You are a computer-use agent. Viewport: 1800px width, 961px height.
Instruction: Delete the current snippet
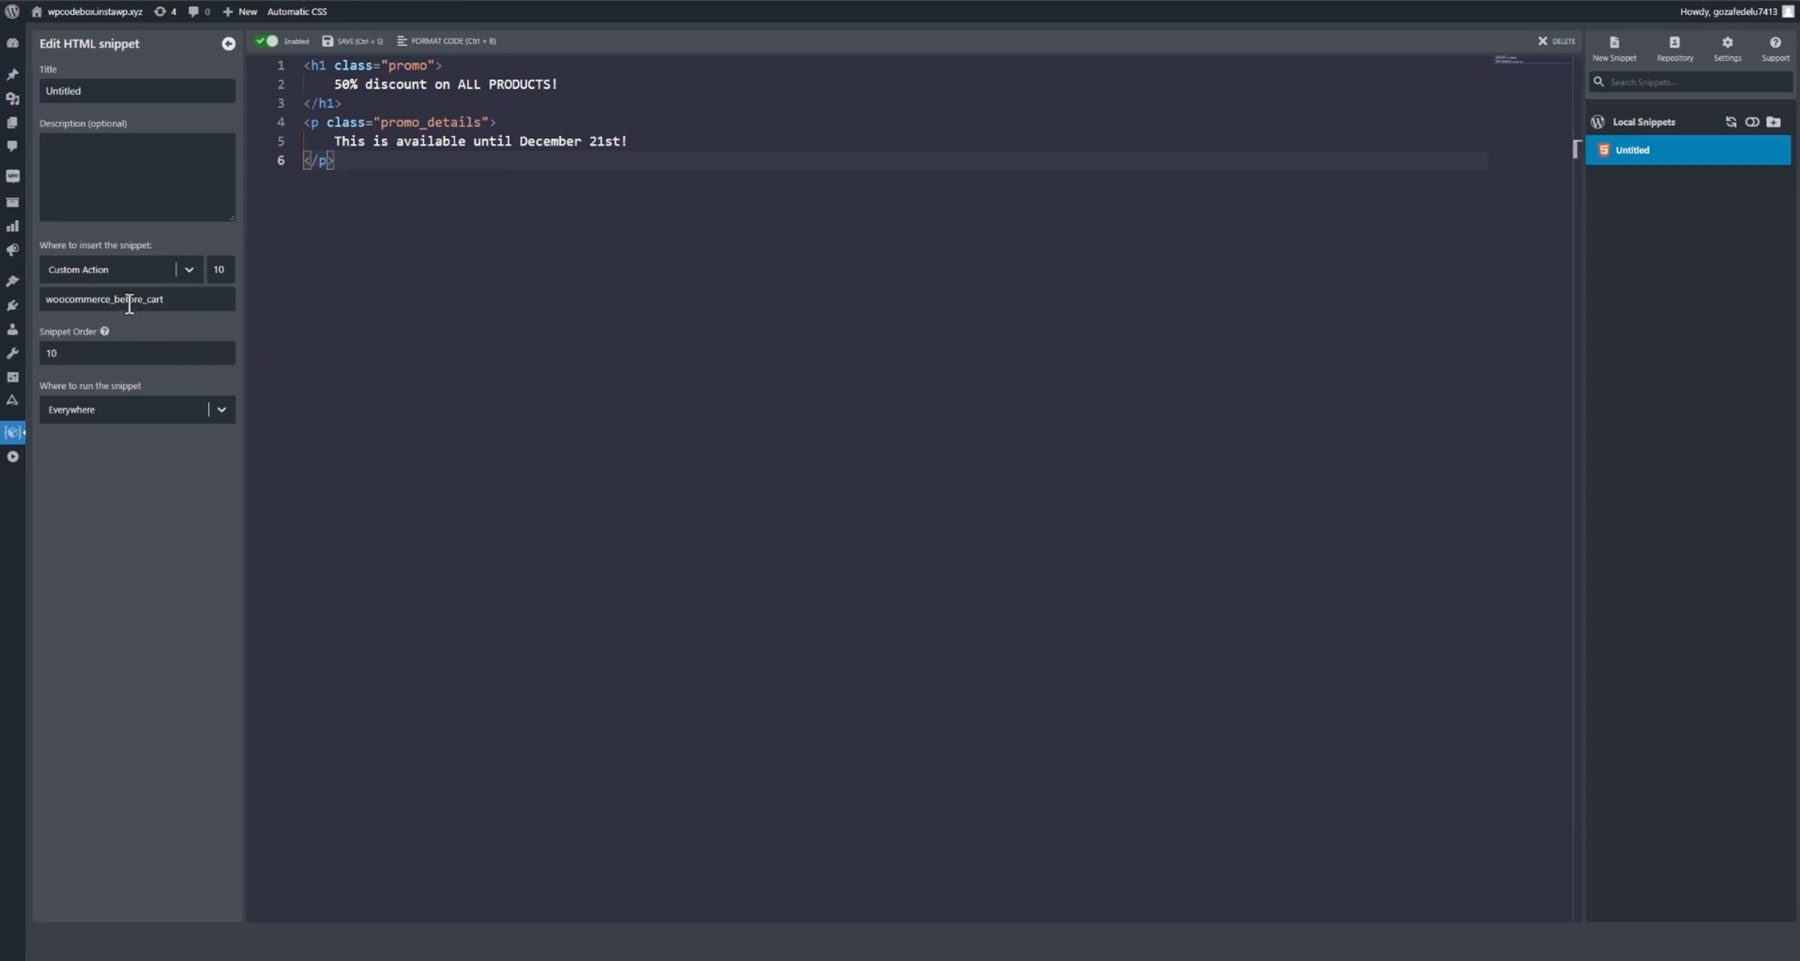(x=1555, y=41)
